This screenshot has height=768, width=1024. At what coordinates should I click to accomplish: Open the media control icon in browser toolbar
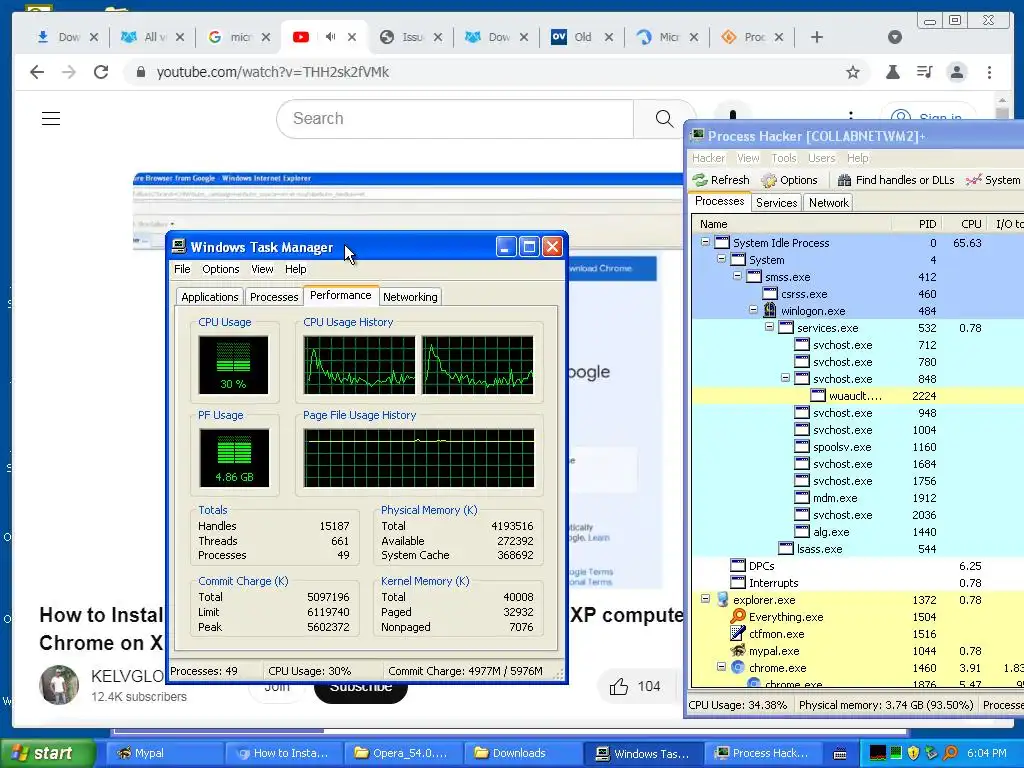tap(925, 72)
